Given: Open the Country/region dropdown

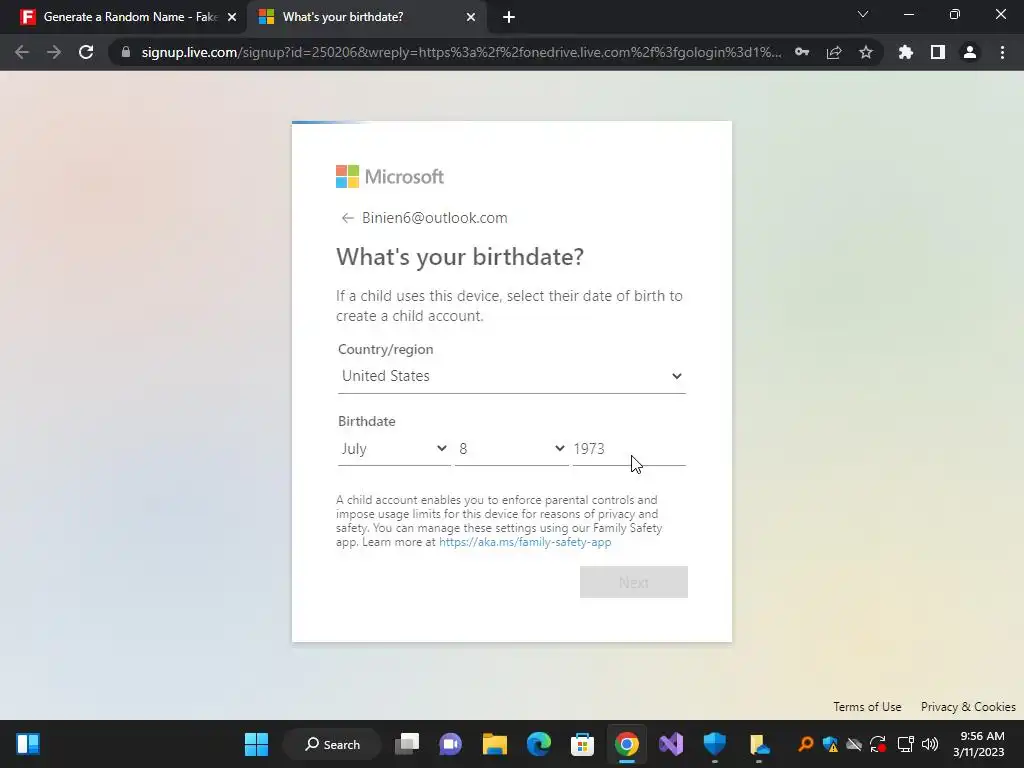Looking at the screenshot, I should pyautogui.click(x=511, y=376).
